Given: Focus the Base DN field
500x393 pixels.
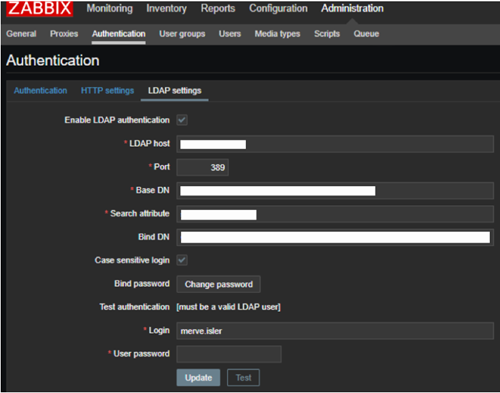Looking at the screenshot, I should (x=335, y=191).
